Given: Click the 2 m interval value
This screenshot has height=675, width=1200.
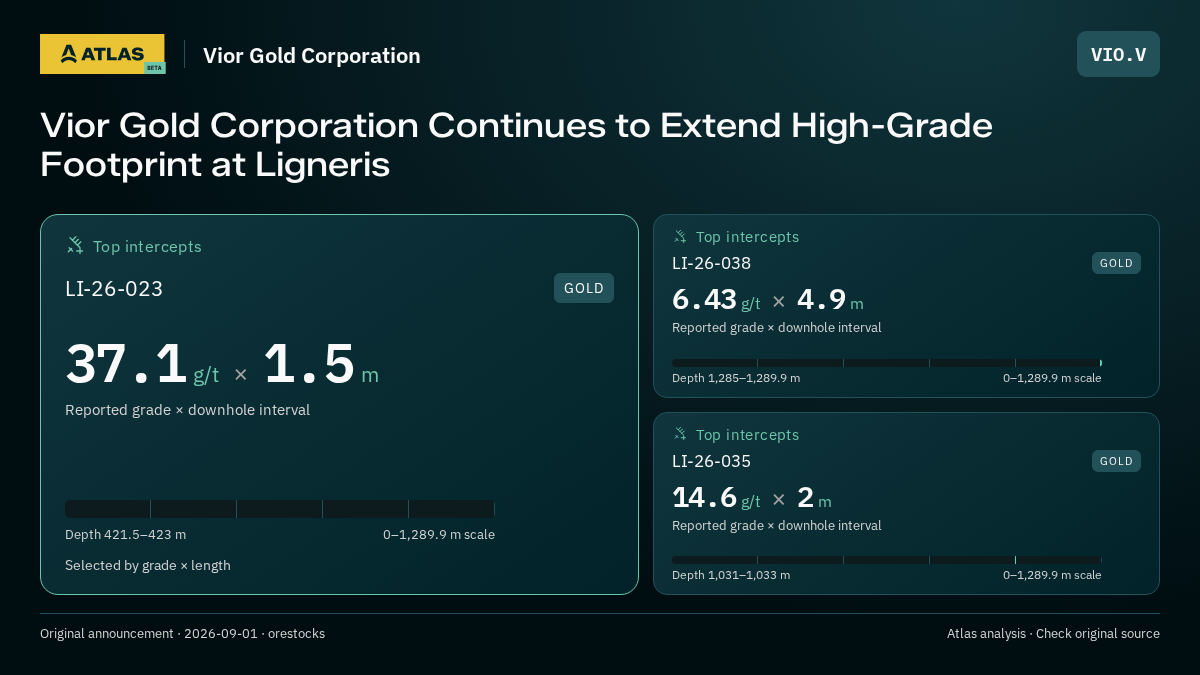Looking at the screenshot, I should (x=814, y=497).
